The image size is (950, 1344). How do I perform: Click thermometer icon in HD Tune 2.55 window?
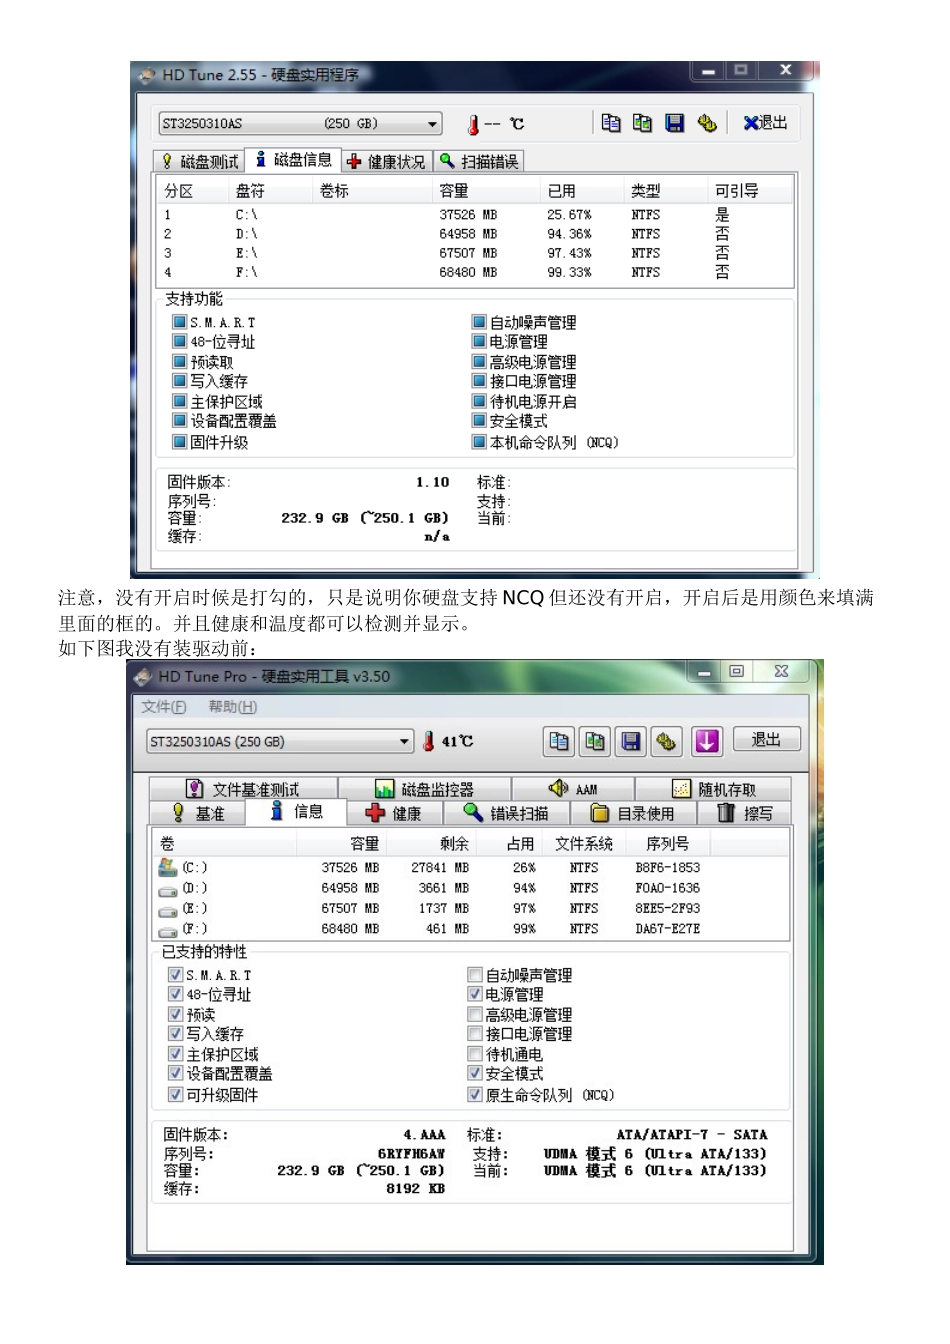click(473, 125)
